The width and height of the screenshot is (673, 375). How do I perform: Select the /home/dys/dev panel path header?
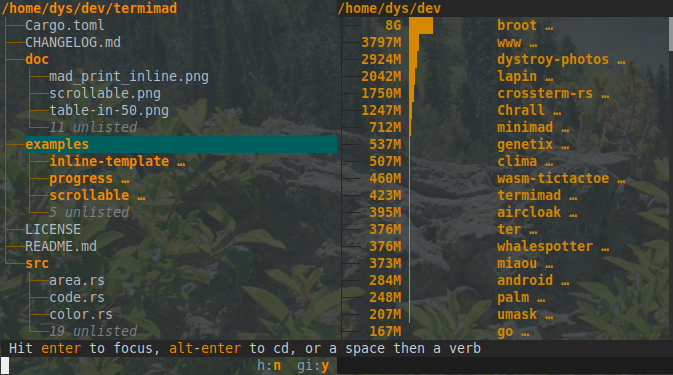pos(389,8)
